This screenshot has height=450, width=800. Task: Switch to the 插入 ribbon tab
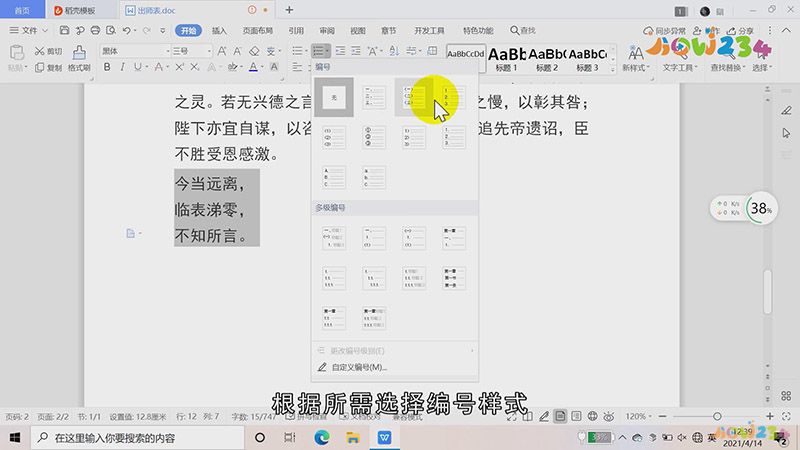click(219, 31)
